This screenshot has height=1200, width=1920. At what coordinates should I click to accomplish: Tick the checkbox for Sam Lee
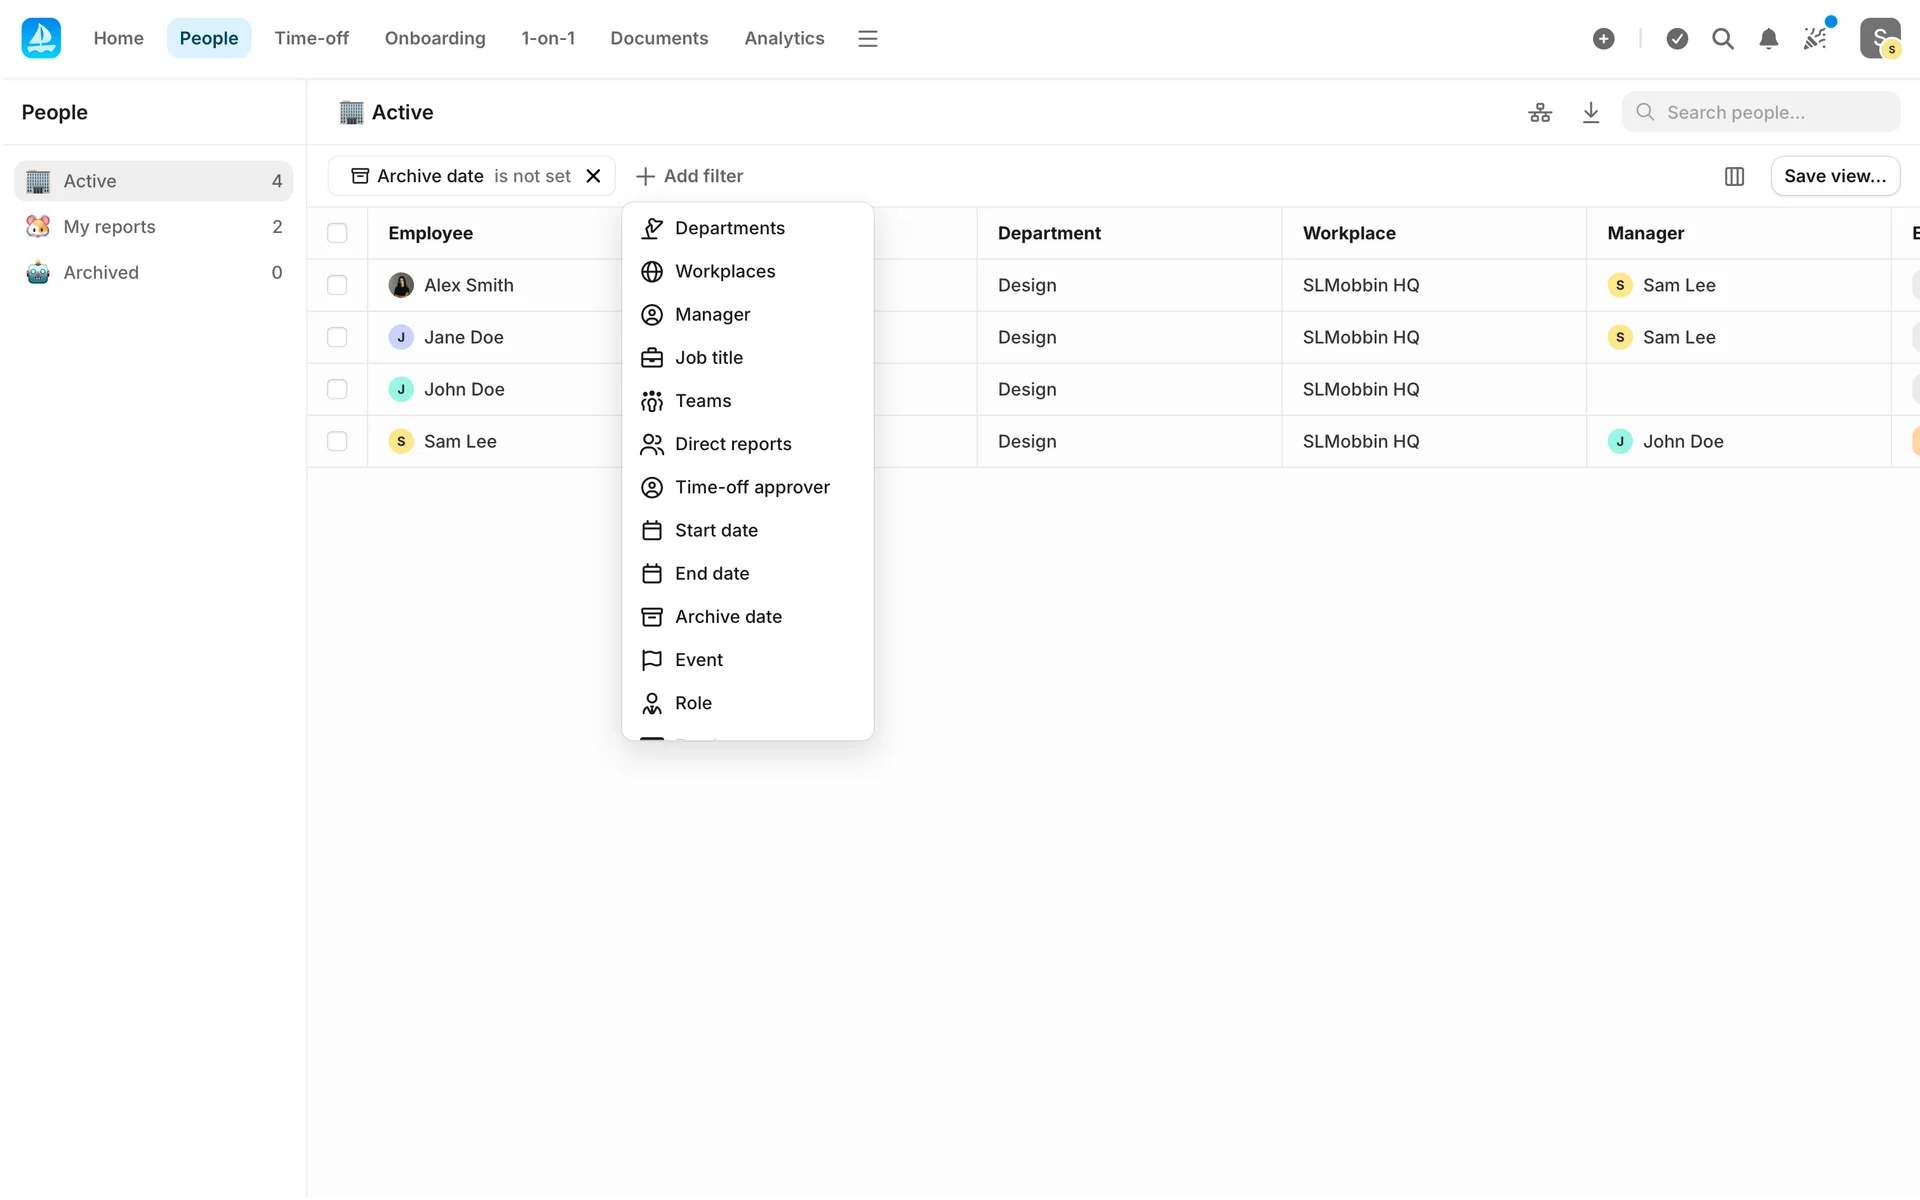[337, 441]
